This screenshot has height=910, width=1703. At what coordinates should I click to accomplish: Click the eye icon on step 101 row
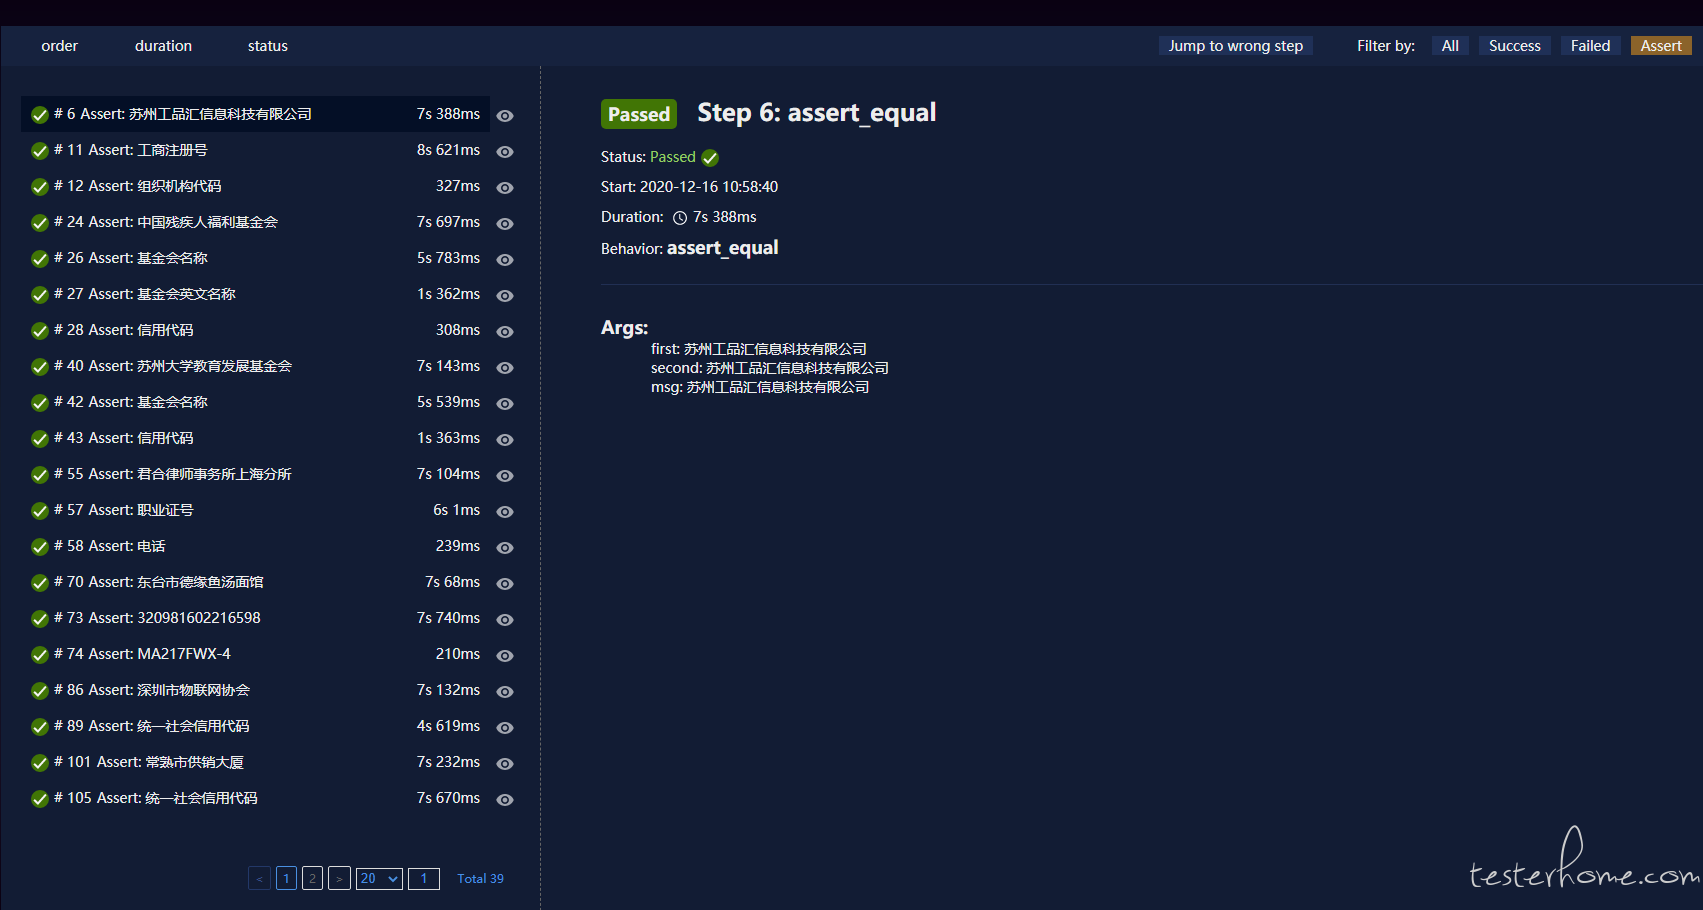pyautogui.click(x=505, y=764)
